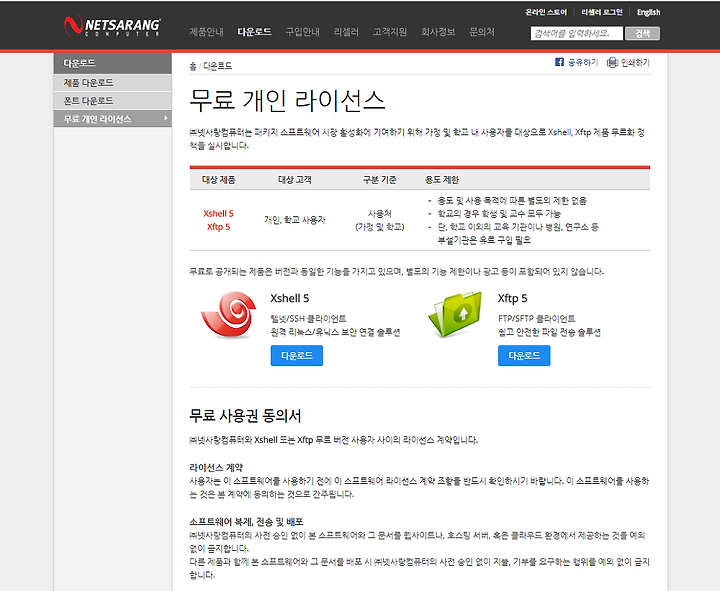The image size is (720, 591).
Task: Click the 구분 기준 column header
Action: pyautogui.click(x=380, y=180)
